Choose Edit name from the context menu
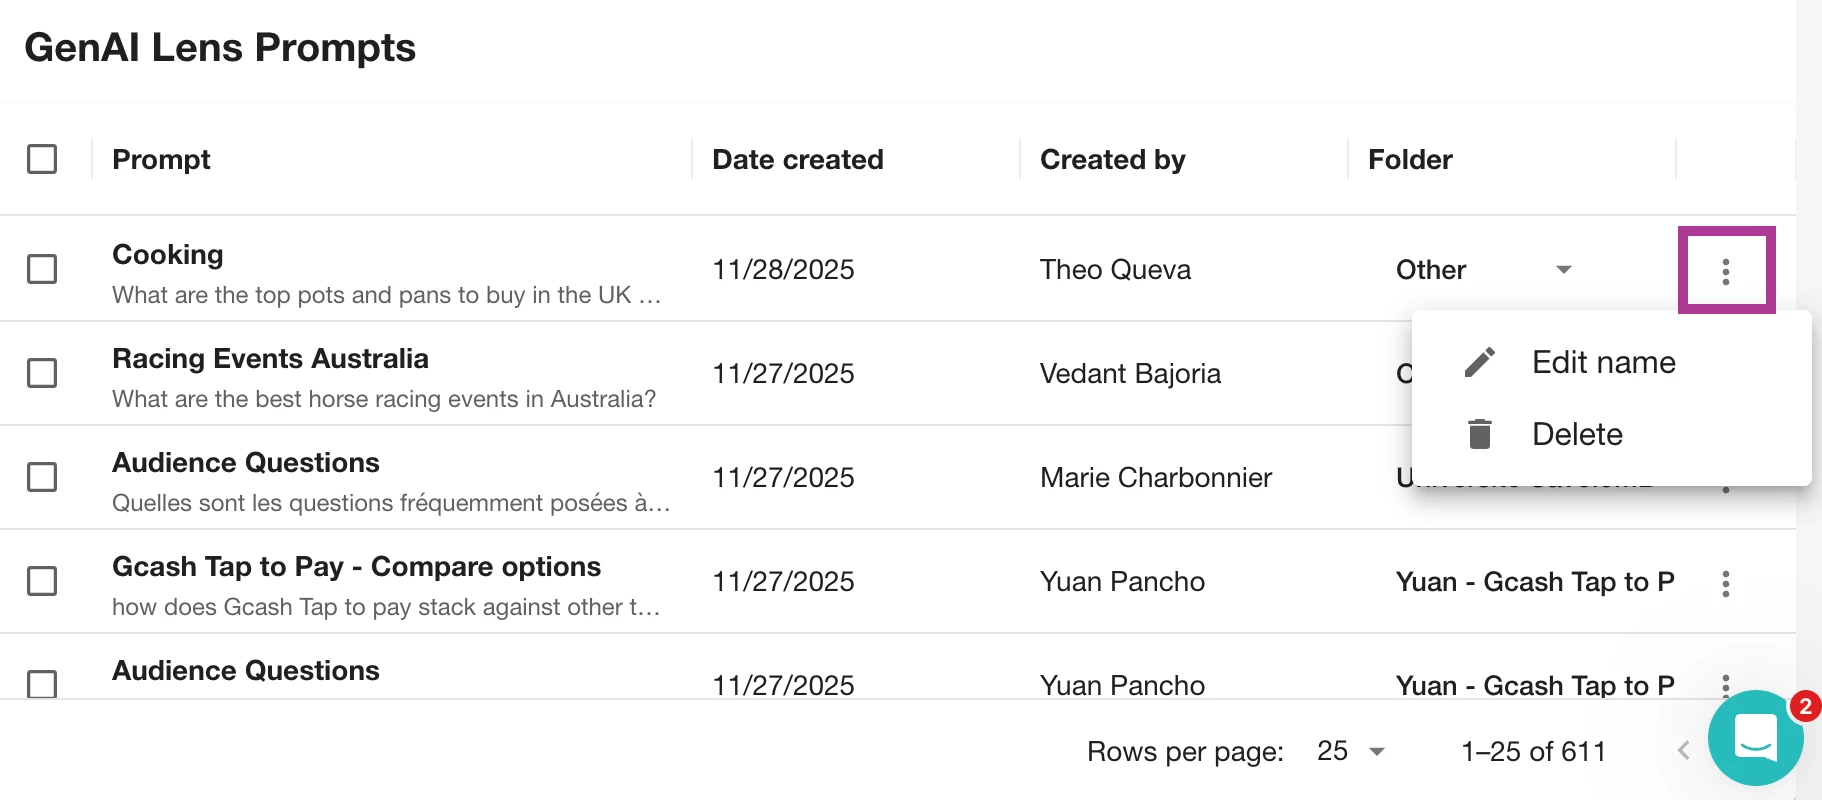 (x=1603, y=362)
